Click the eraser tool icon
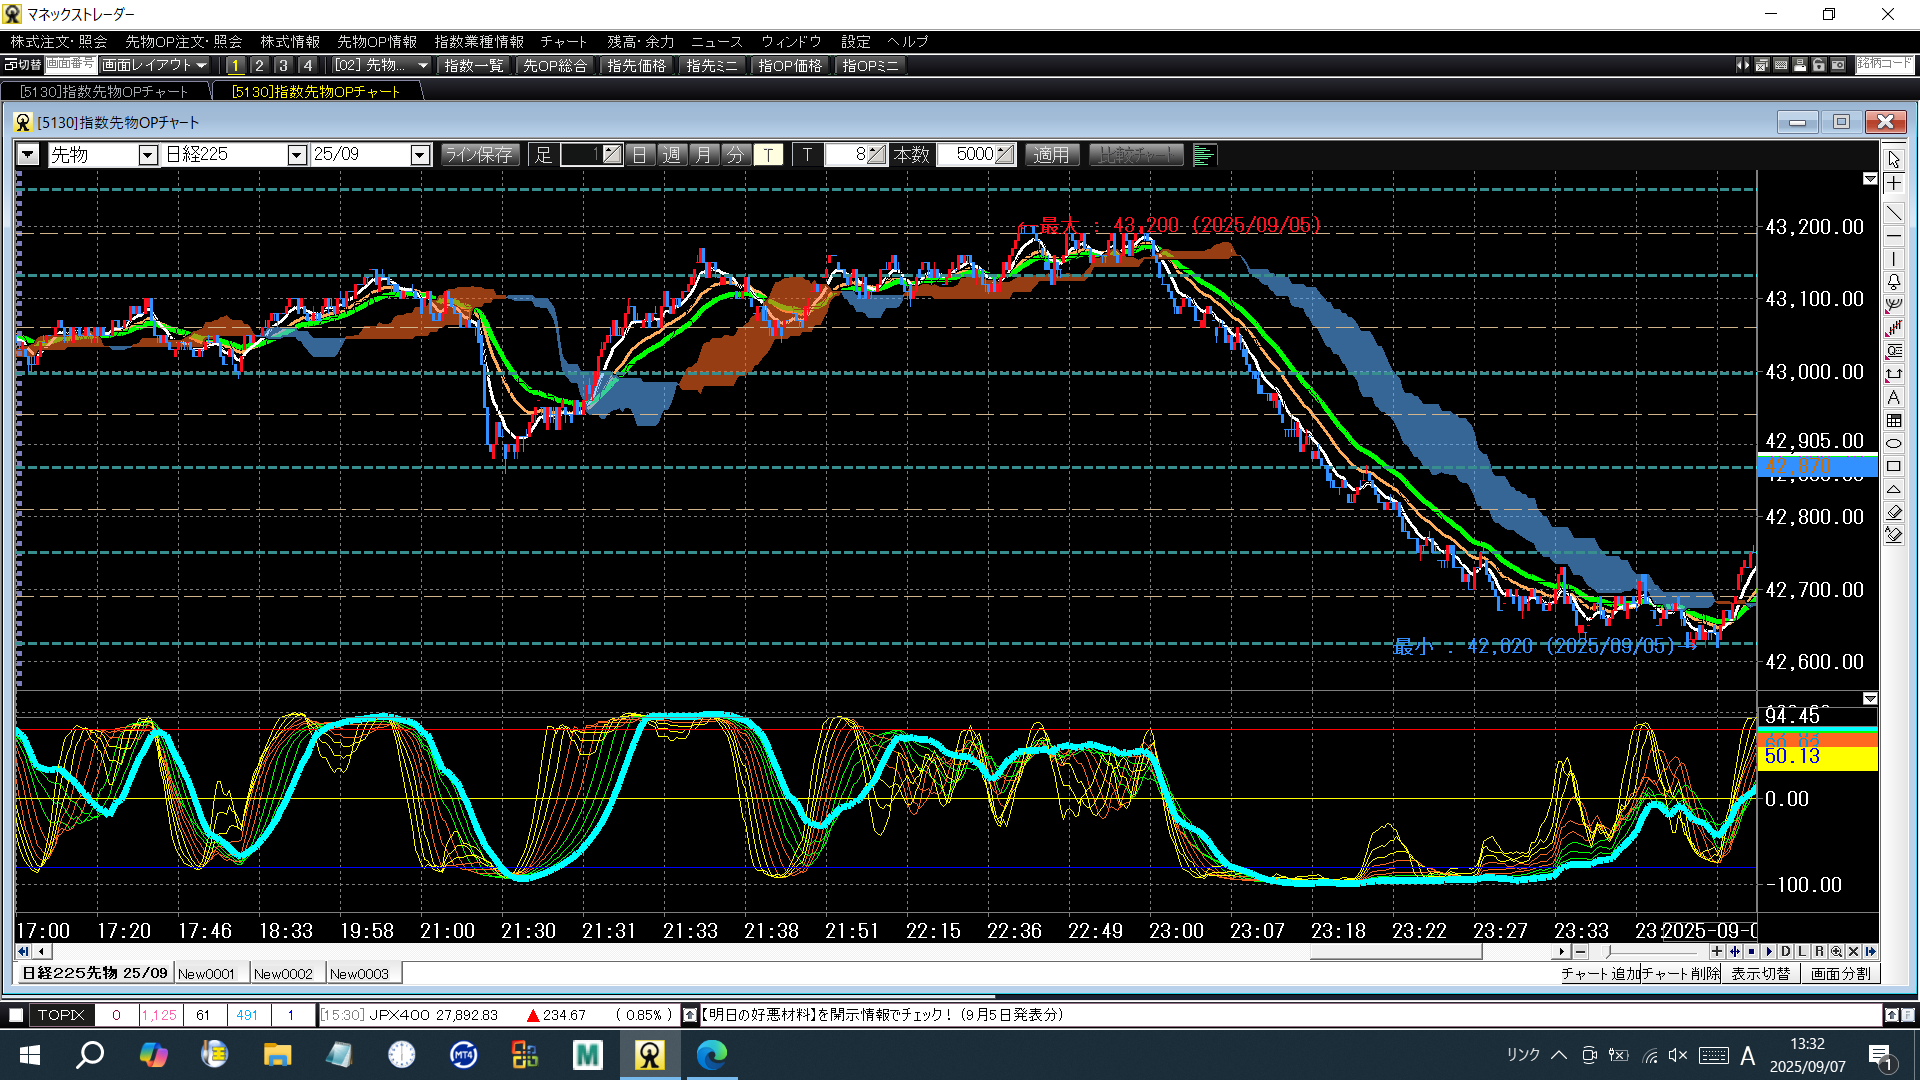This screenshot has height=1080, width=1920. click(1893, 512)
